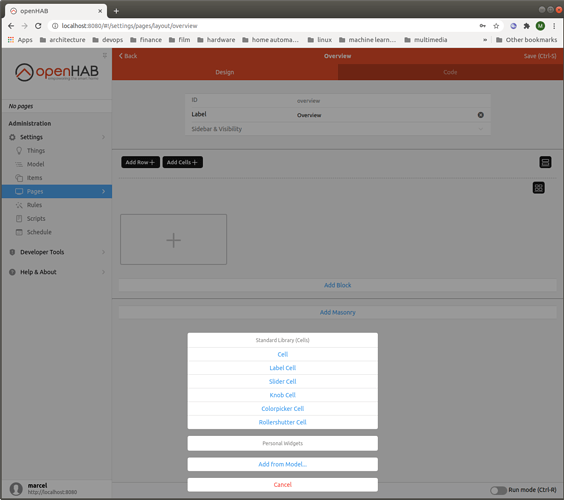The image size is (564, 500).
Task: Open the browser extensions puzzle icon
Action: coord(527,26)
